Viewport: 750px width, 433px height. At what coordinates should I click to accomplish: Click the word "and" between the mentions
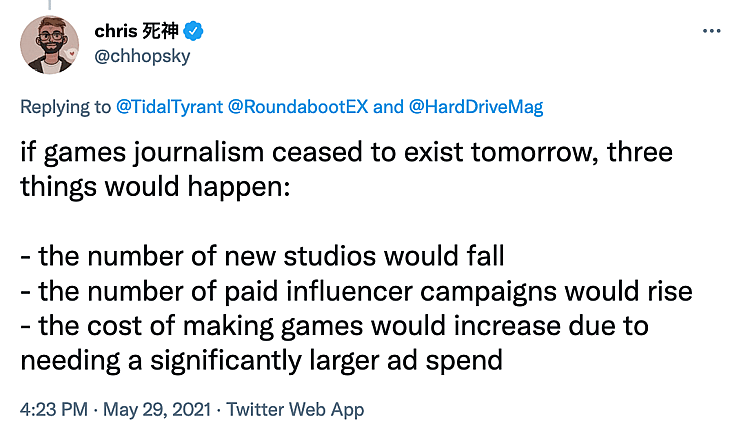[389, 107]
